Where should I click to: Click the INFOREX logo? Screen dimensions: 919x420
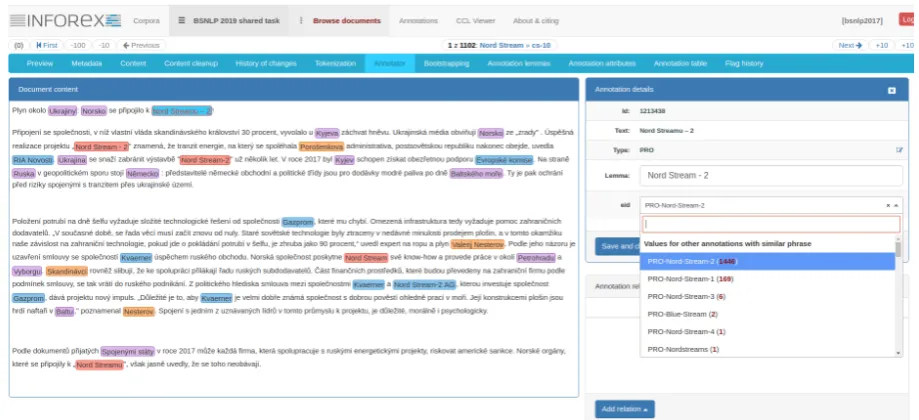[65, 21]
